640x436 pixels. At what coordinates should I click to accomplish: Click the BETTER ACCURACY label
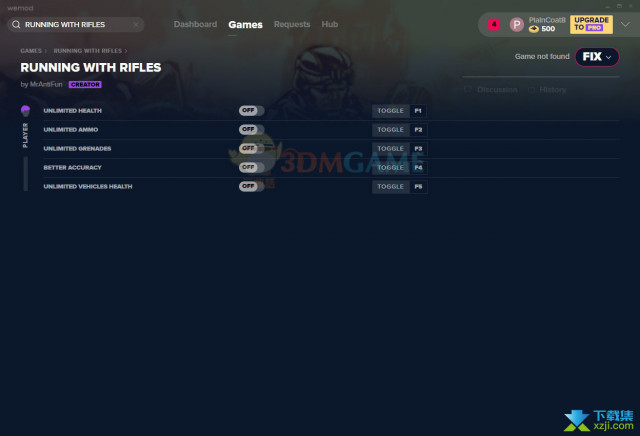[72, 167]
